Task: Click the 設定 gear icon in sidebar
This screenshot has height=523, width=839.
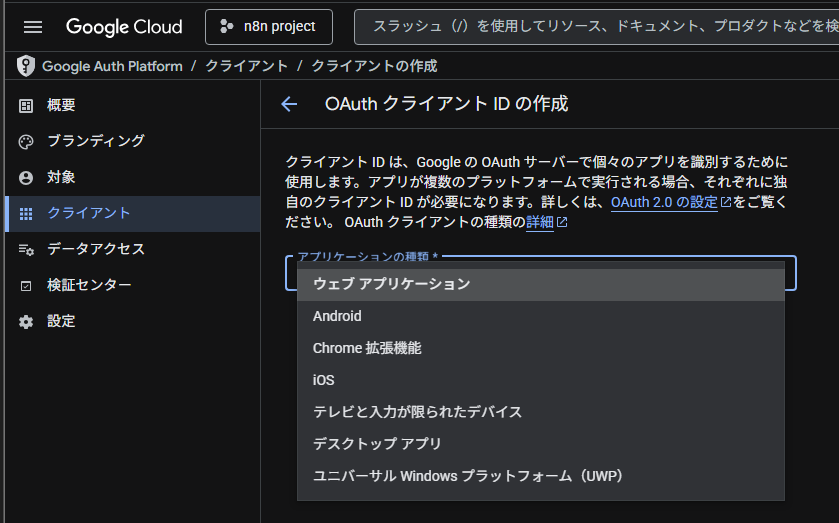Action: coord(26,321)
